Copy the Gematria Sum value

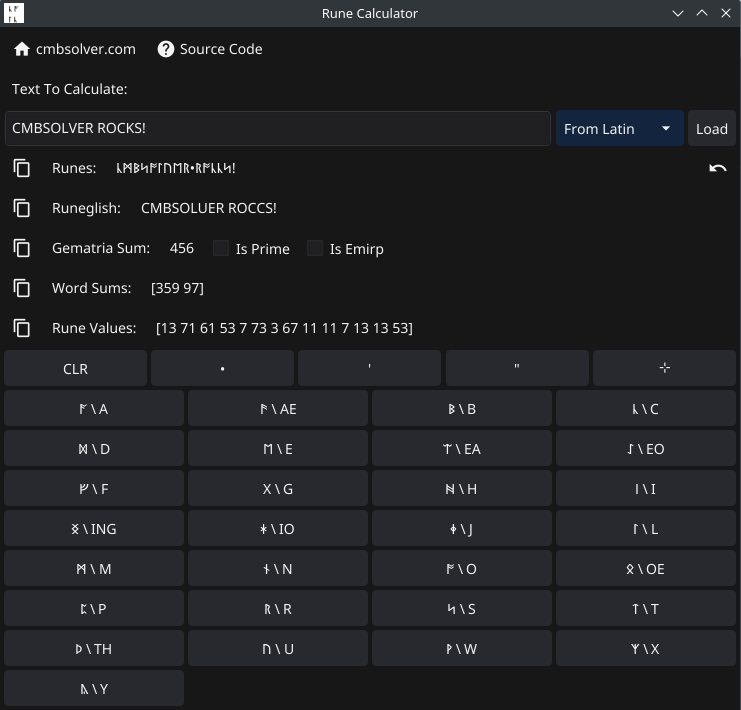(22, 248)
